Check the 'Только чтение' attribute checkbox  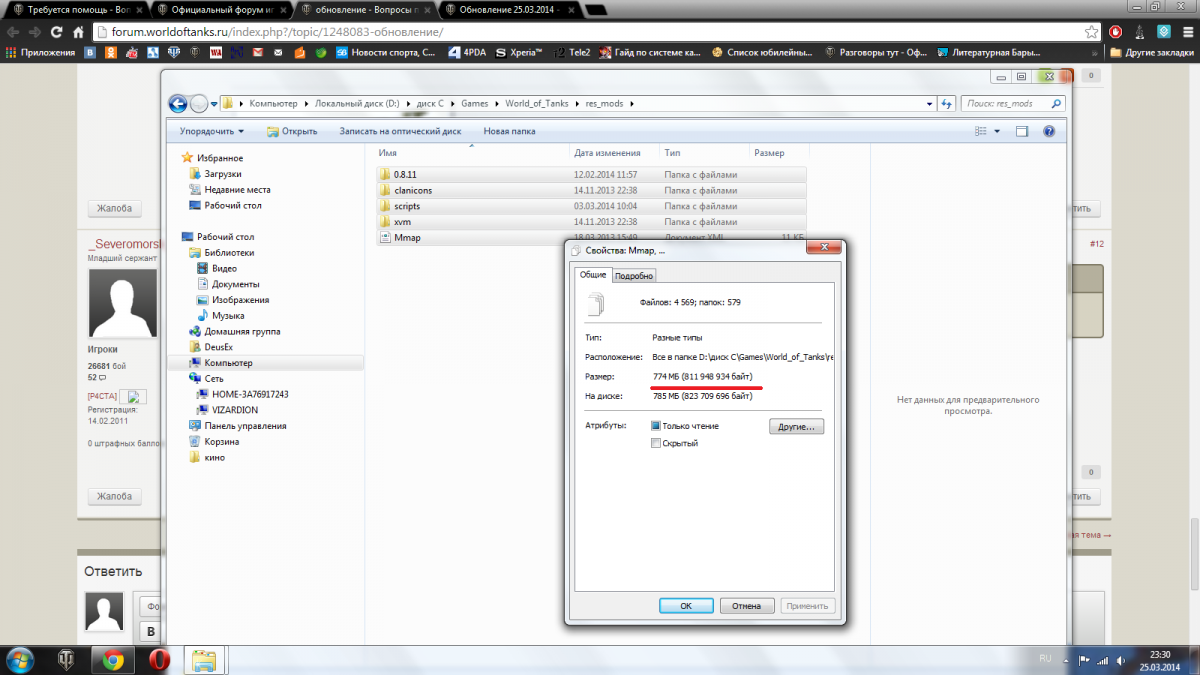pyautogui.click(x=656, y=426)
